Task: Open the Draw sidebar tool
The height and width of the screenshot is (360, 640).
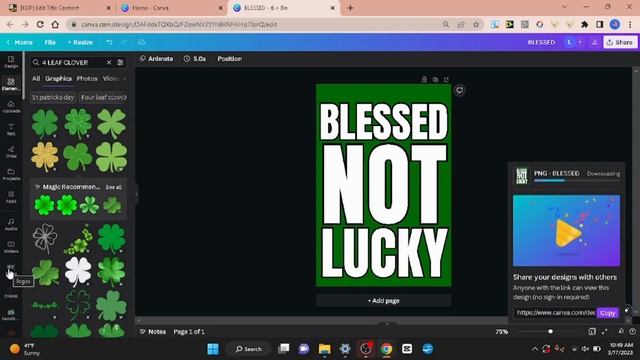Action: click(11, 152)
